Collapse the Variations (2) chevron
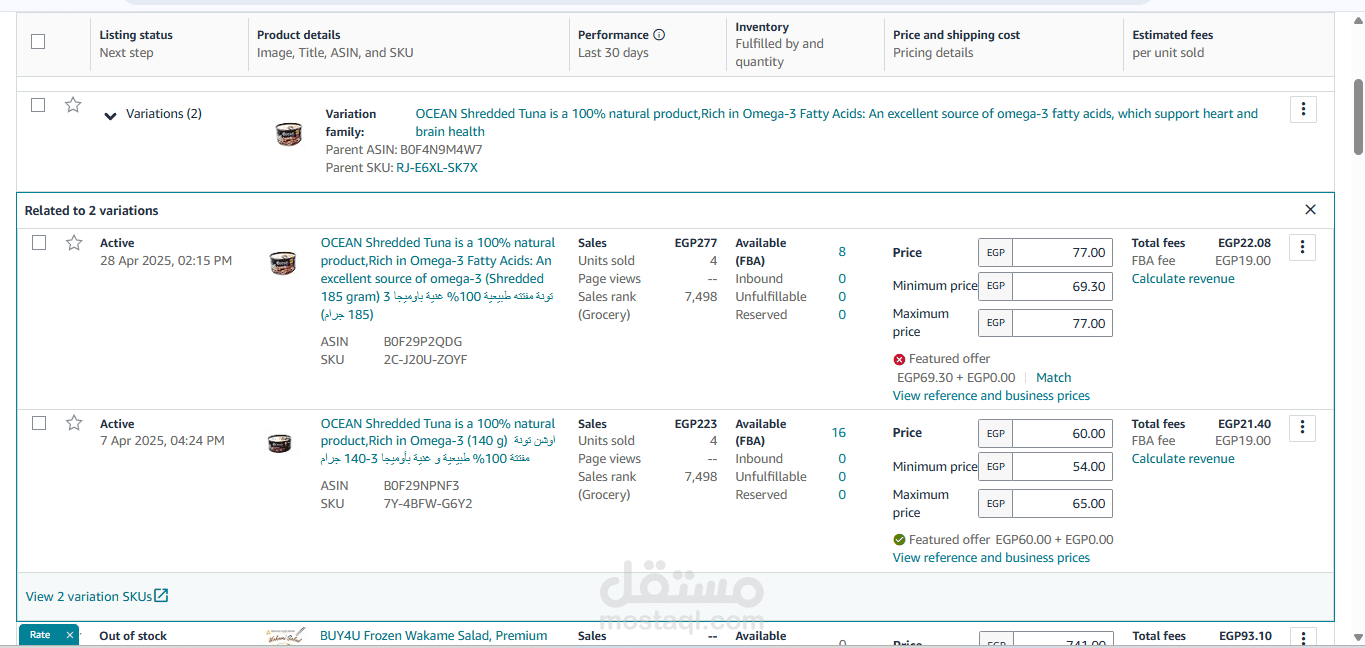 111,115
